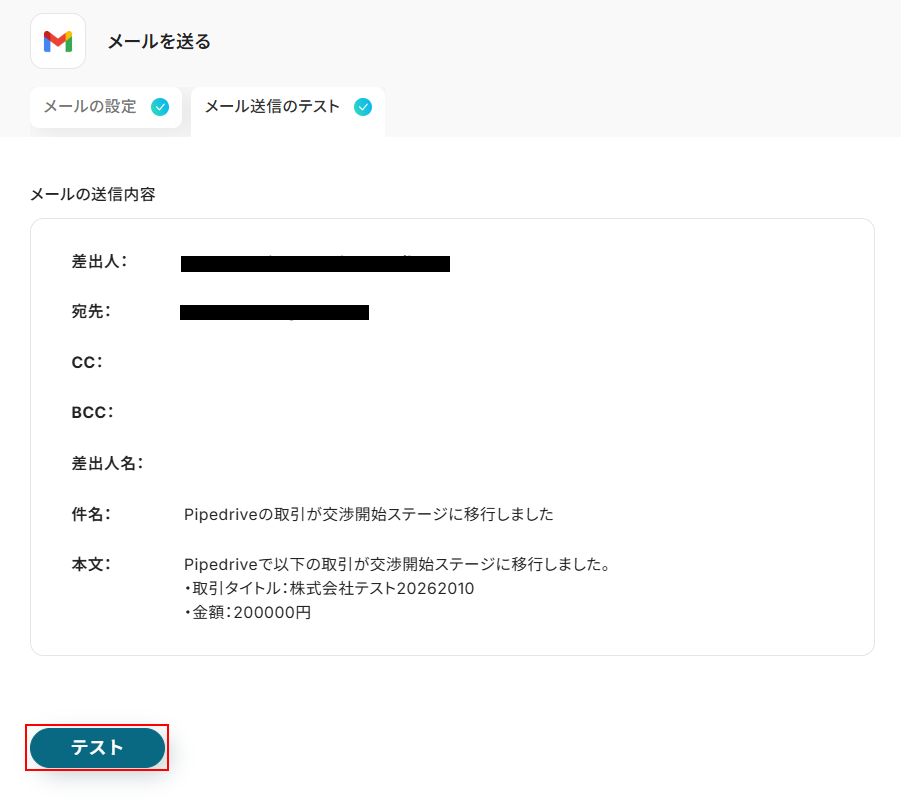Viewport: 901px width, 810px height.
Task: Click the checkmark on メール送信のテスト tab
Action: [363, 107]
